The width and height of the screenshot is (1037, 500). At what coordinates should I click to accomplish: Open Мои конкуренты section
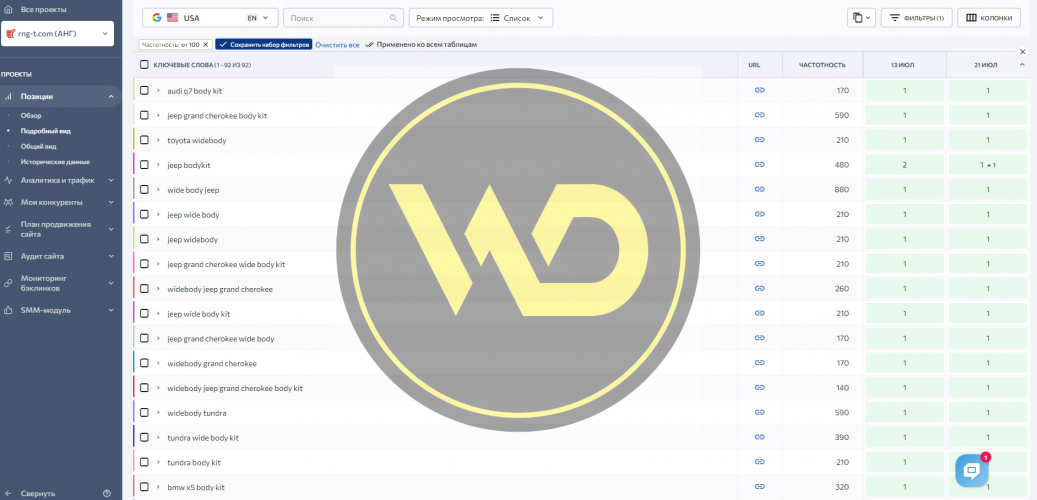[52, 202]
